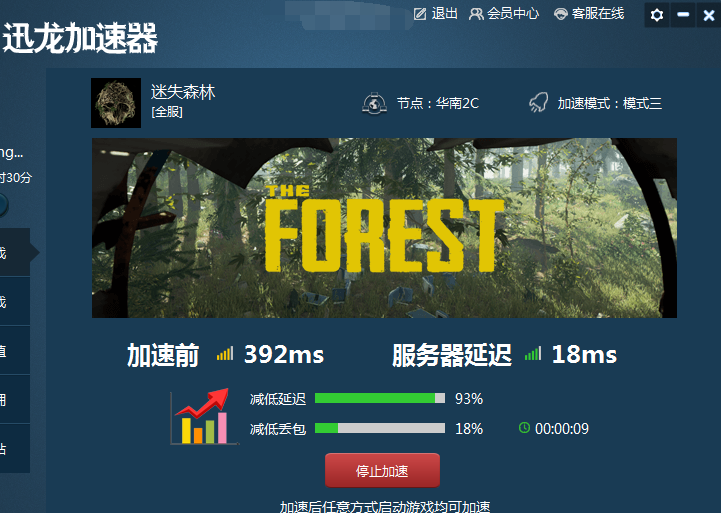
Task: Click the 加速后任意方式启动游戏均可加速 hint text
Action: 385,506
